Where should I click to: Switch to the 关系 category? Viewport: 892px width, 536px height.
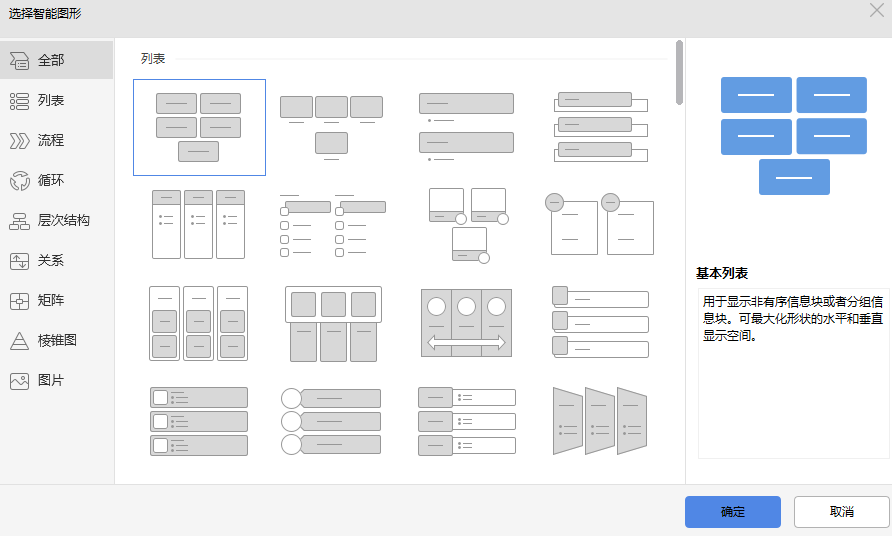51,261
